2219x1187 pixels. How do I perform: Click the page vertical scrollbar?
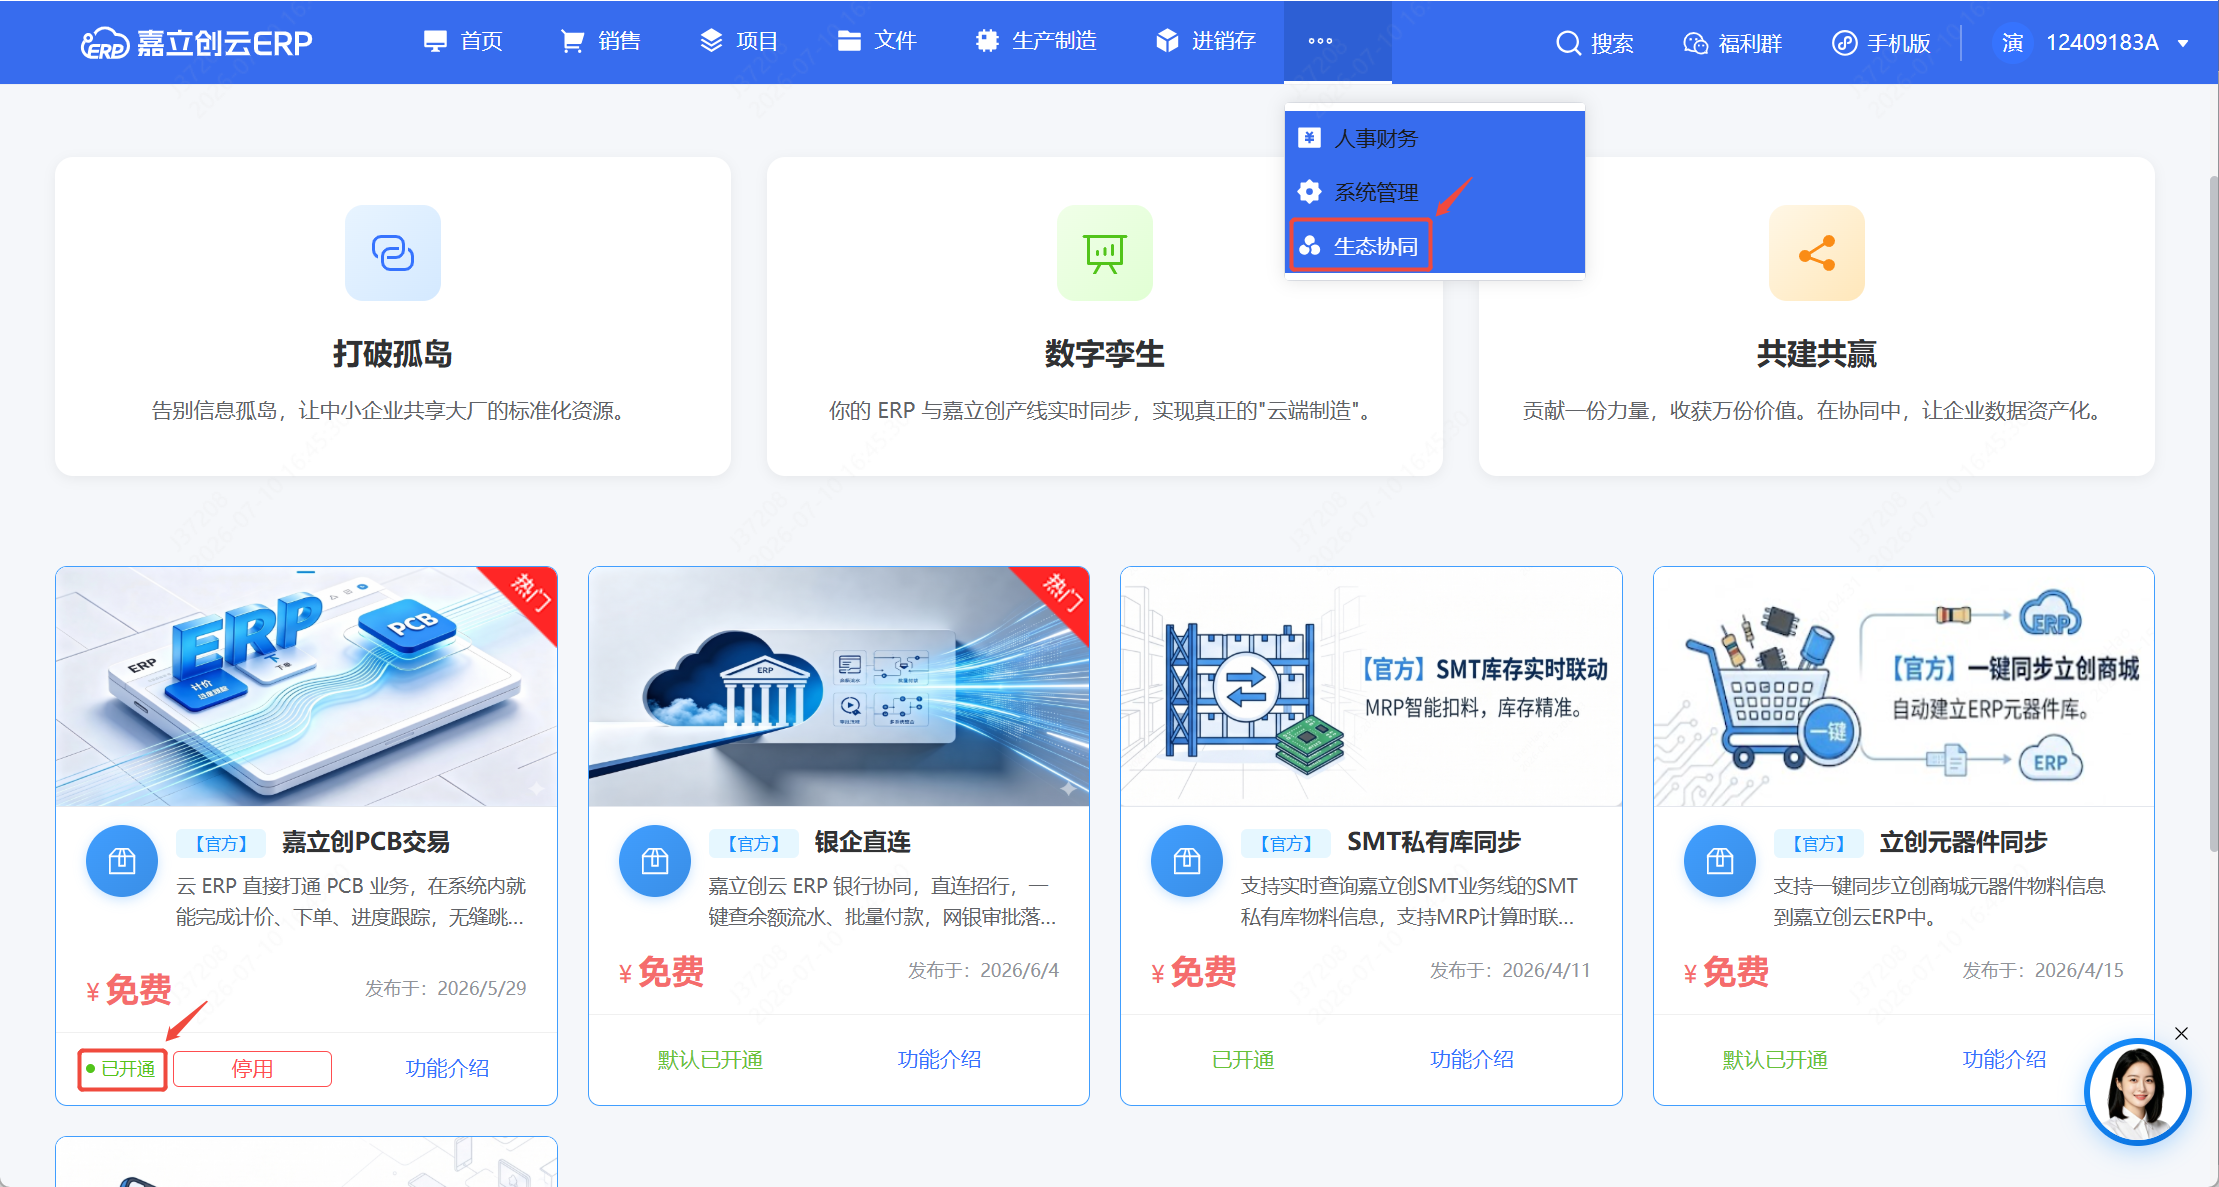pyautogui.click(x=2213, y=513)
